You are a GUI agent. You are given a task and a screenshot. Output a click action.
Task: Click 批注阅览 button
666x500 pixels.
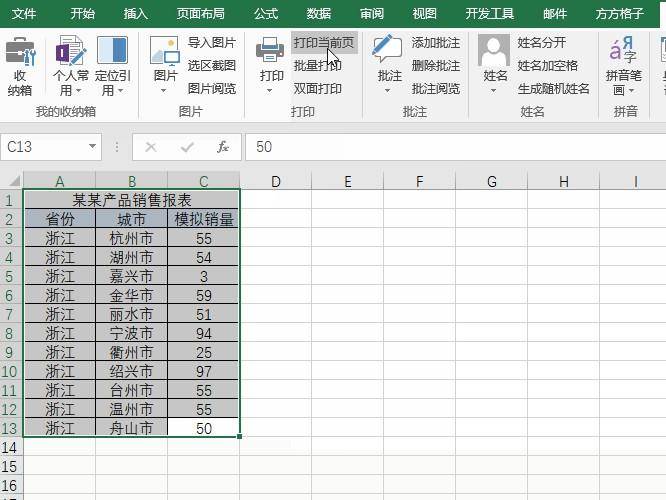[436, 88]
